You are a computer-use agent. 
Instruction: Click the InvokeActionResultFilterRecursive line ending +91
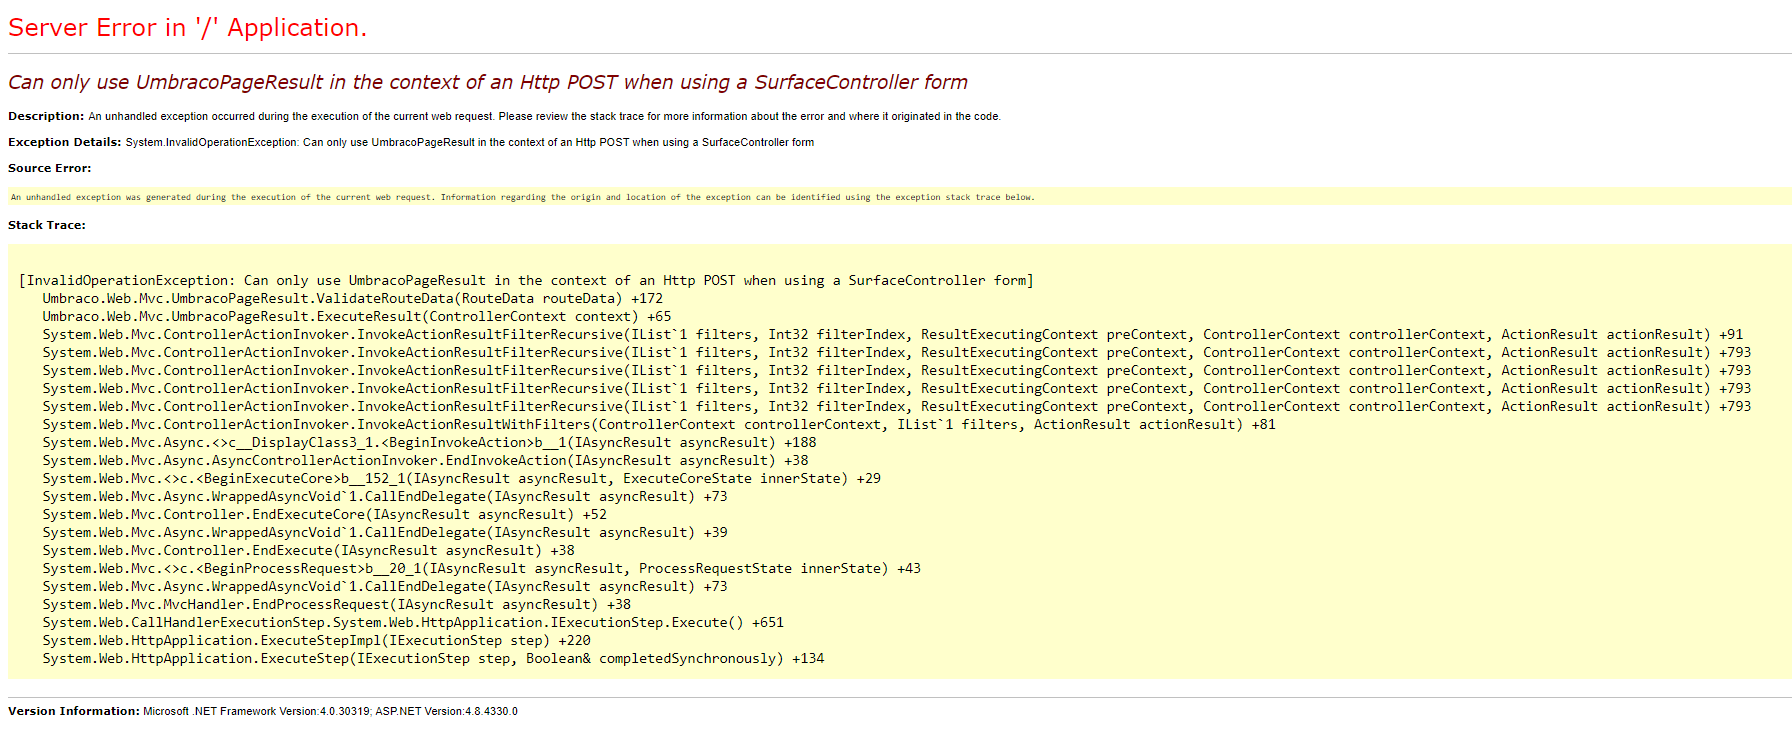[893, 335]
